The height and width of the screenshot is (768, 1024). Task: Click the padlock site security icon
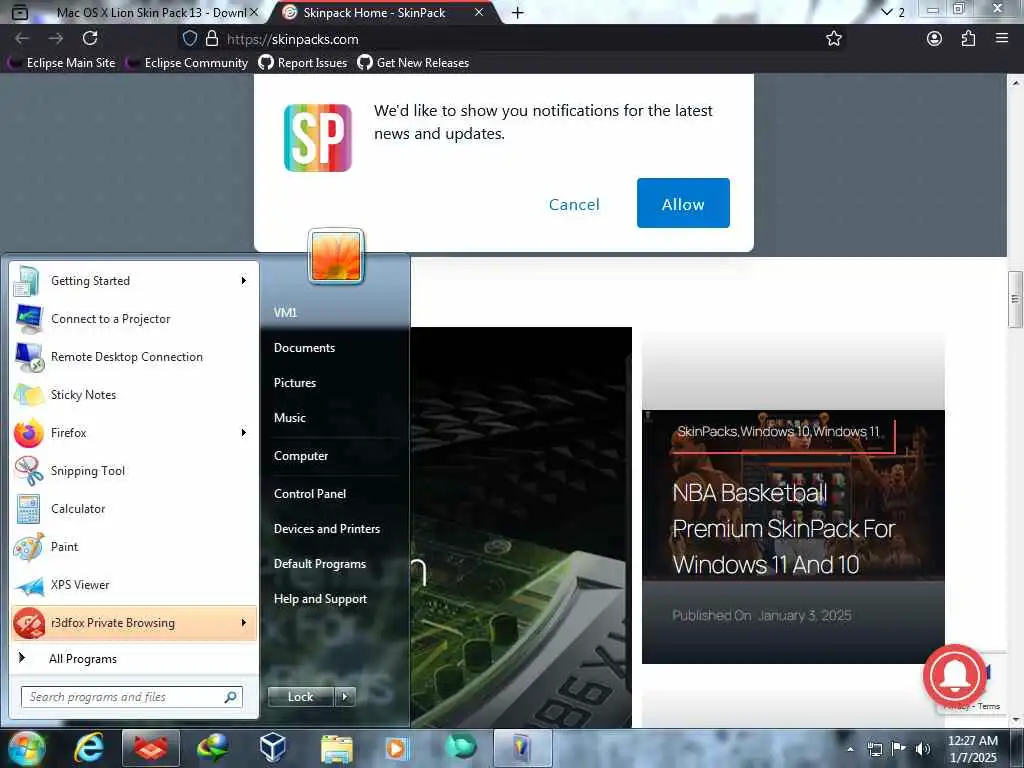(x=212, y=39)
